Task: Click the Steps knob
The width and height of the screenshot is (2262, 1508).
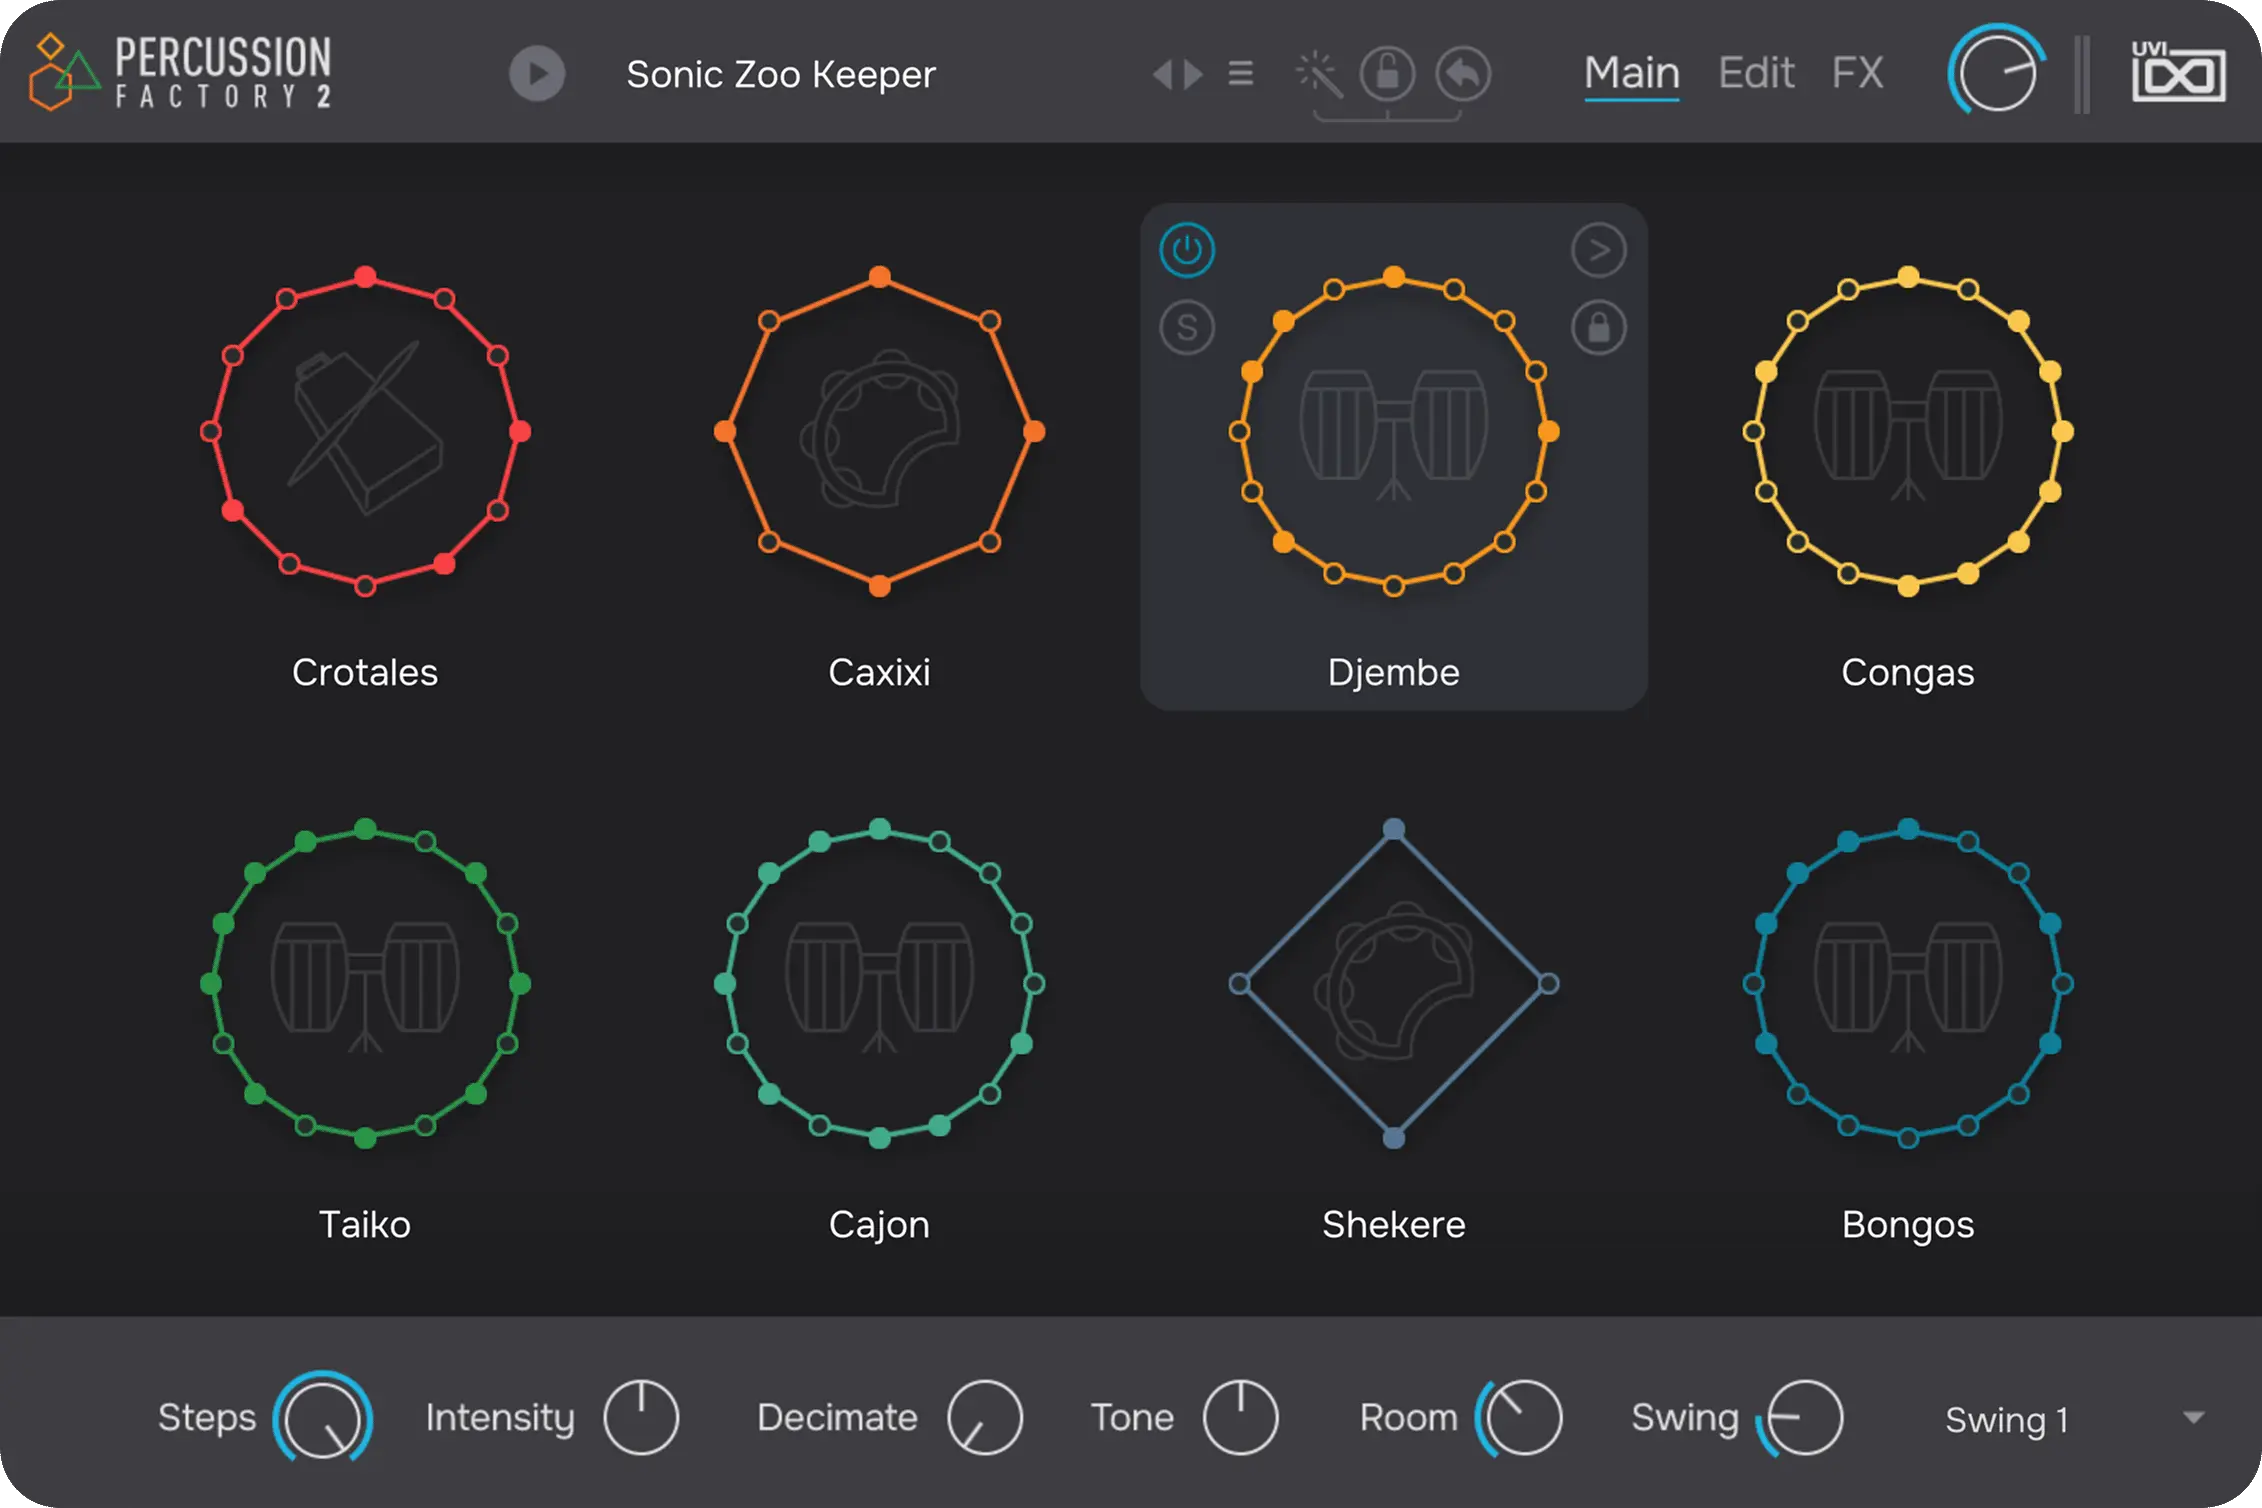Action: (x=322, y=1418)
